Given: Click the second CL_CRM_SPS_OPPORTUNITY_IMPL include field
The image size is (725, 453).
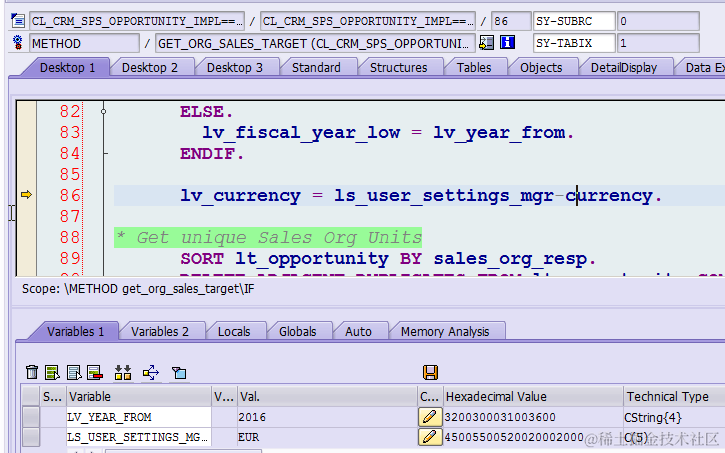Looking at the screenshot, I should 368,21.
